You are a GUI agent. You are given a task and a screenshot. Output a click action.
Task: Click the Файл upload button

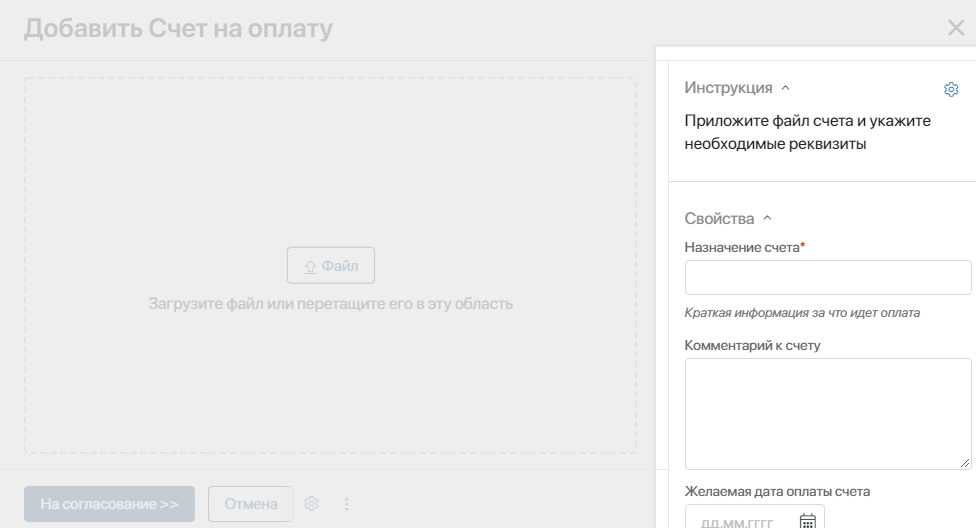331,265
